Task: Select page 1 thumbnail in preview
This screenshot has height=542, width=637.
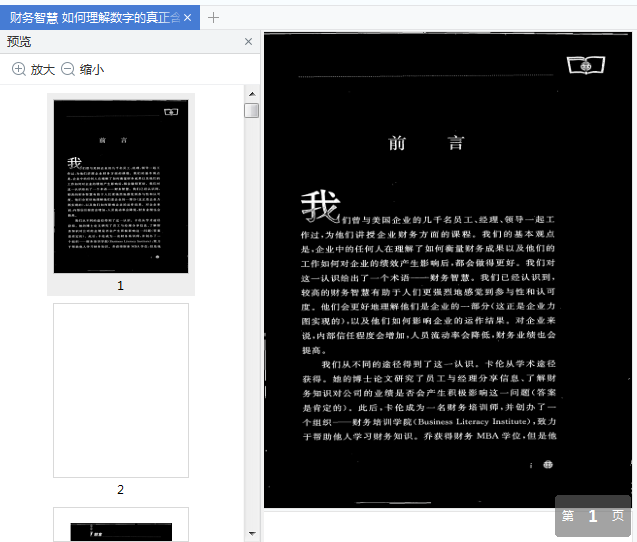Action: (x=121, y=186)
